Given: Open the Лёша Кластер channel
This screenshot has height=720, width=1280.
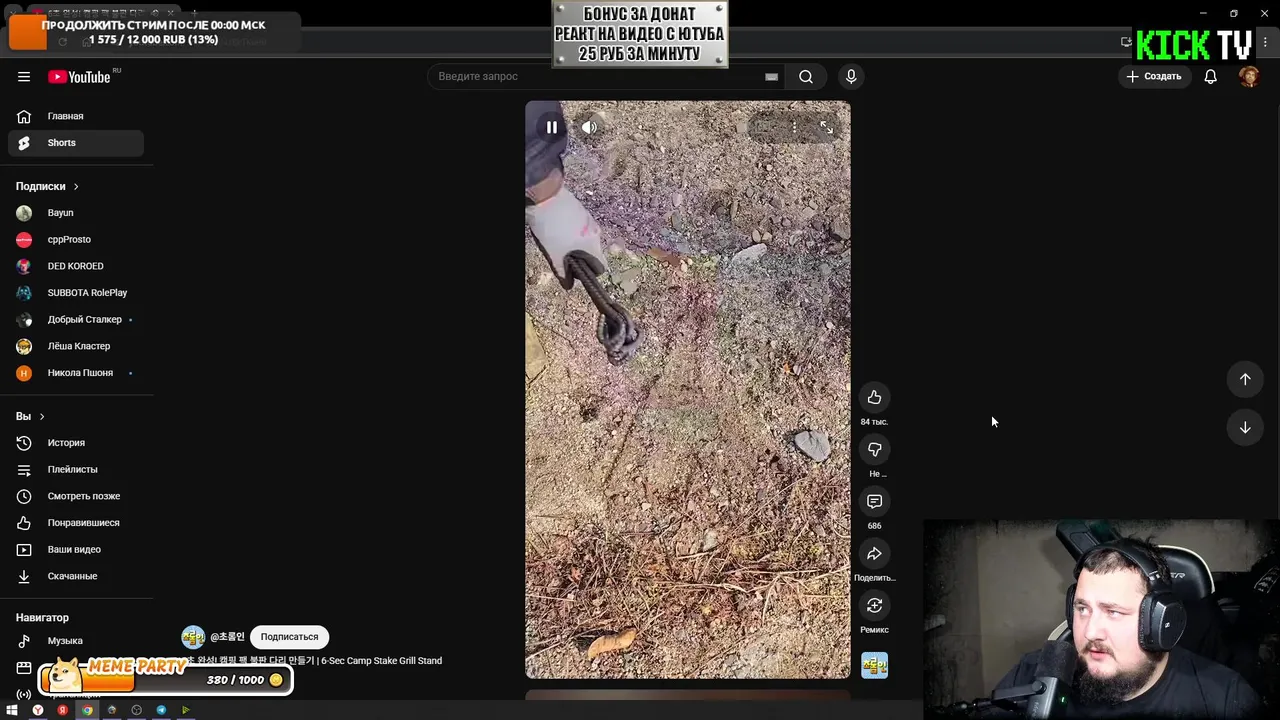Looking at the screenshot, I should click(x=76, y=346).
